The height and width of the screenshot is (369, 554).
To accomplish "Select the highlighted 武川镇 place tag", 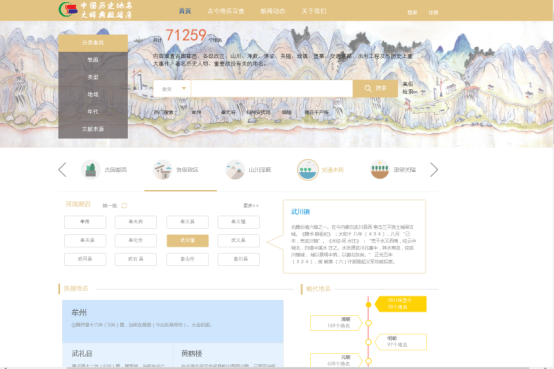I will 188,240.
